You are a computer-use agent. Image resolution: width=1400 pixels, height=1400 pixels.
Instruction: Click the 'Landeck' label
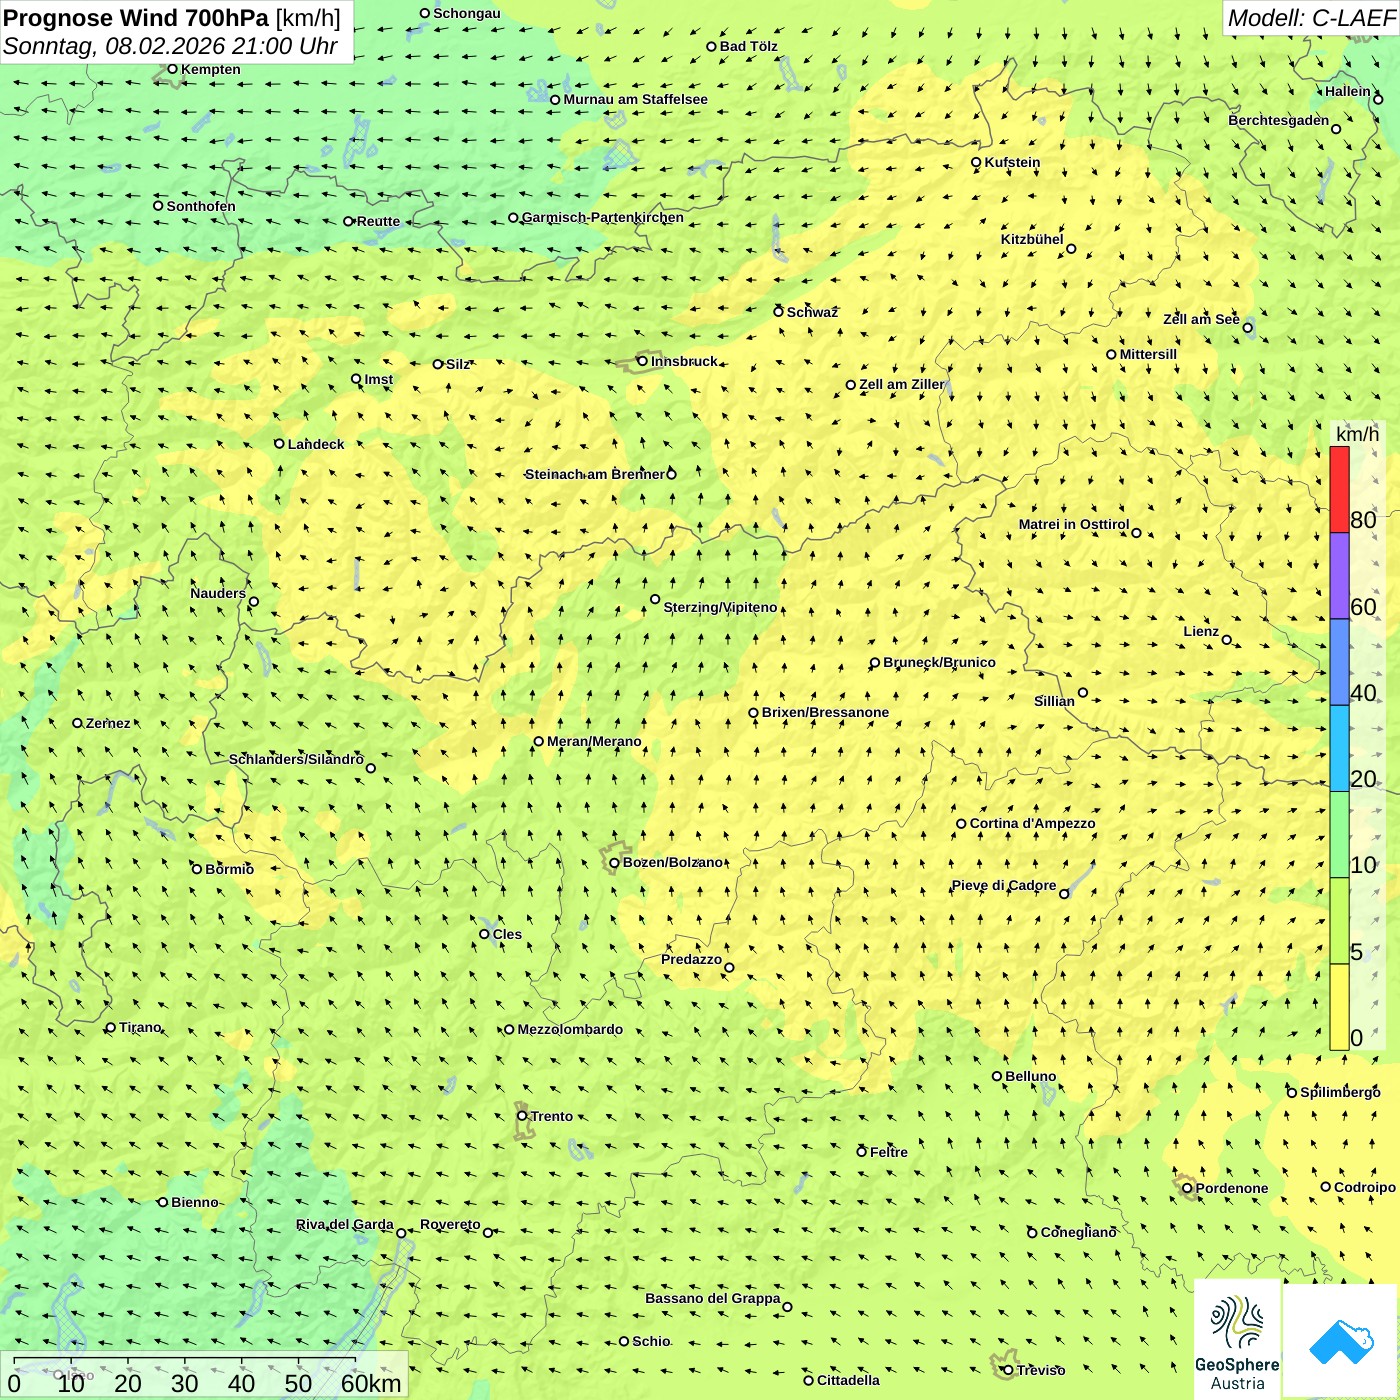coord(316,444)
